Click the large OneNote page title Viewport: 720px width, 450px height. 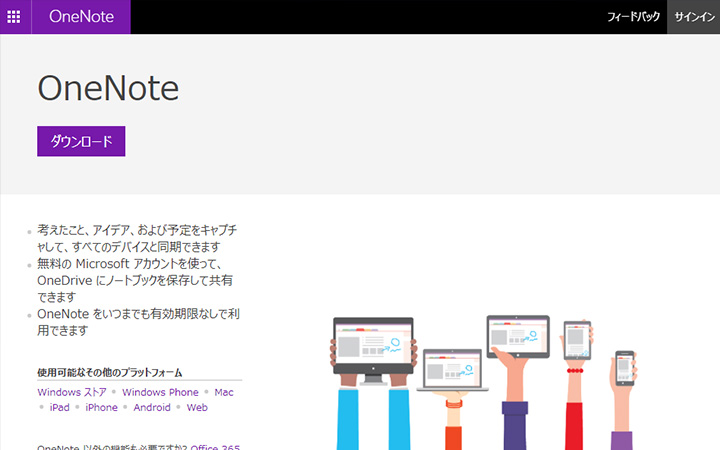pyautogui.click(x=108, y=89)
